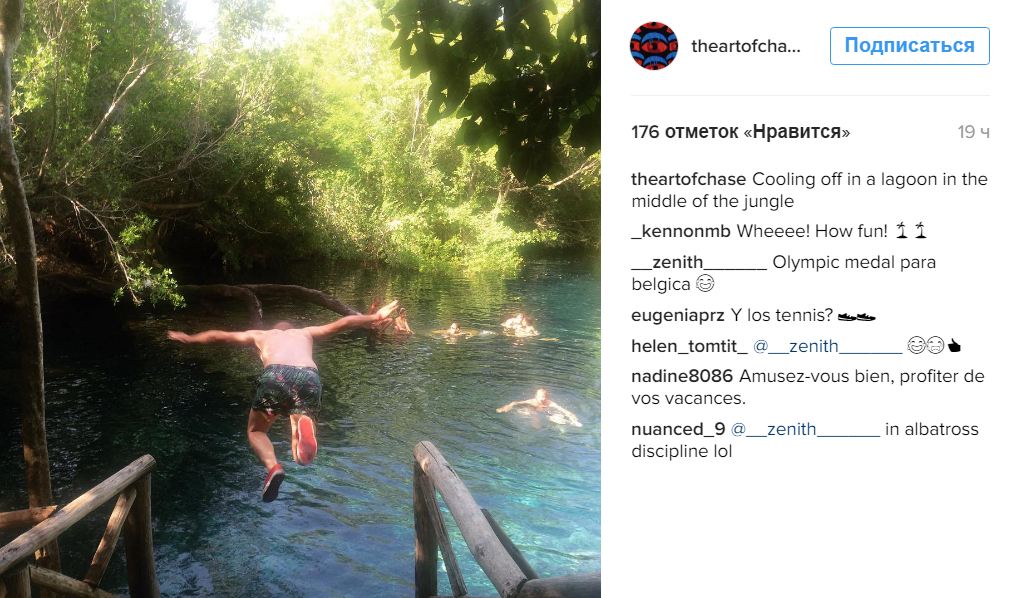
Task: Open nuanced_9 commenter profile
Action: (x=678, y=429)
